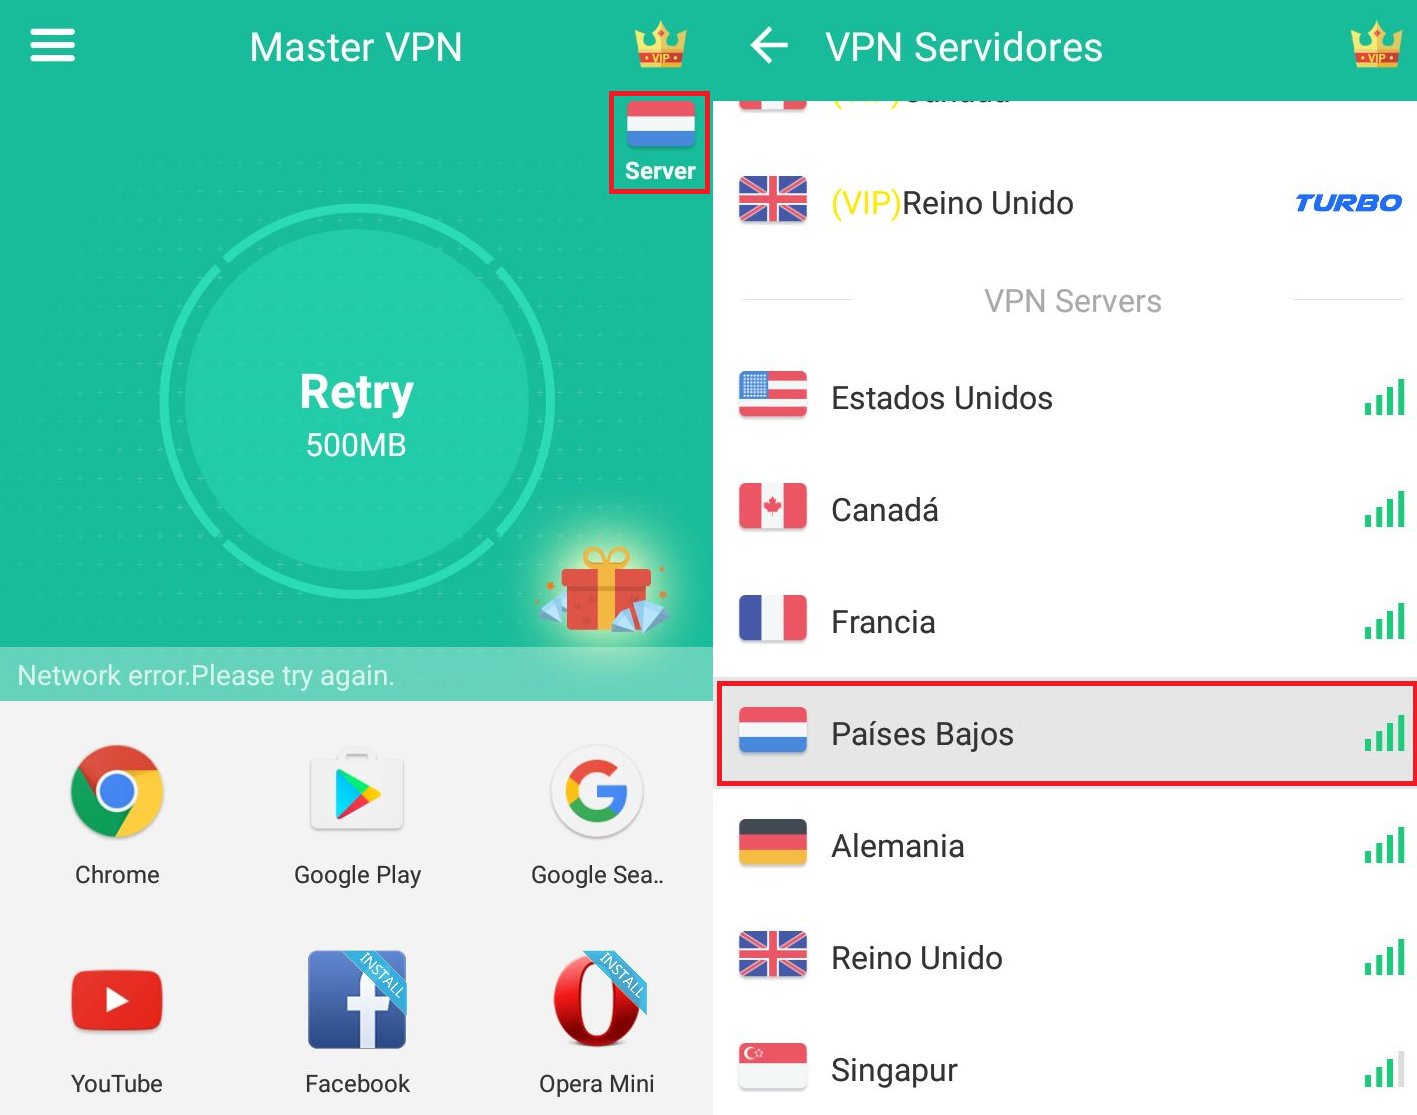1417x1115 pixels.
Task: Open the Server flag selector
Action: [660, 142]
